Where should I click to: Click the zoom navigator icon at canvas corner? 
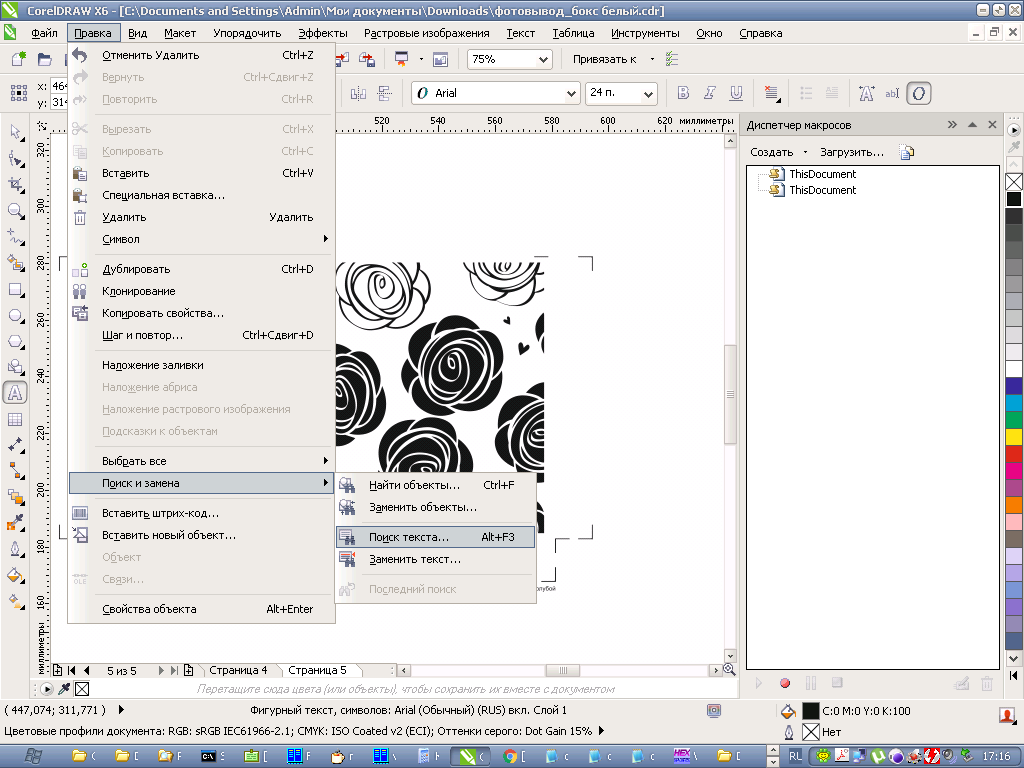[x=729, y=670]
